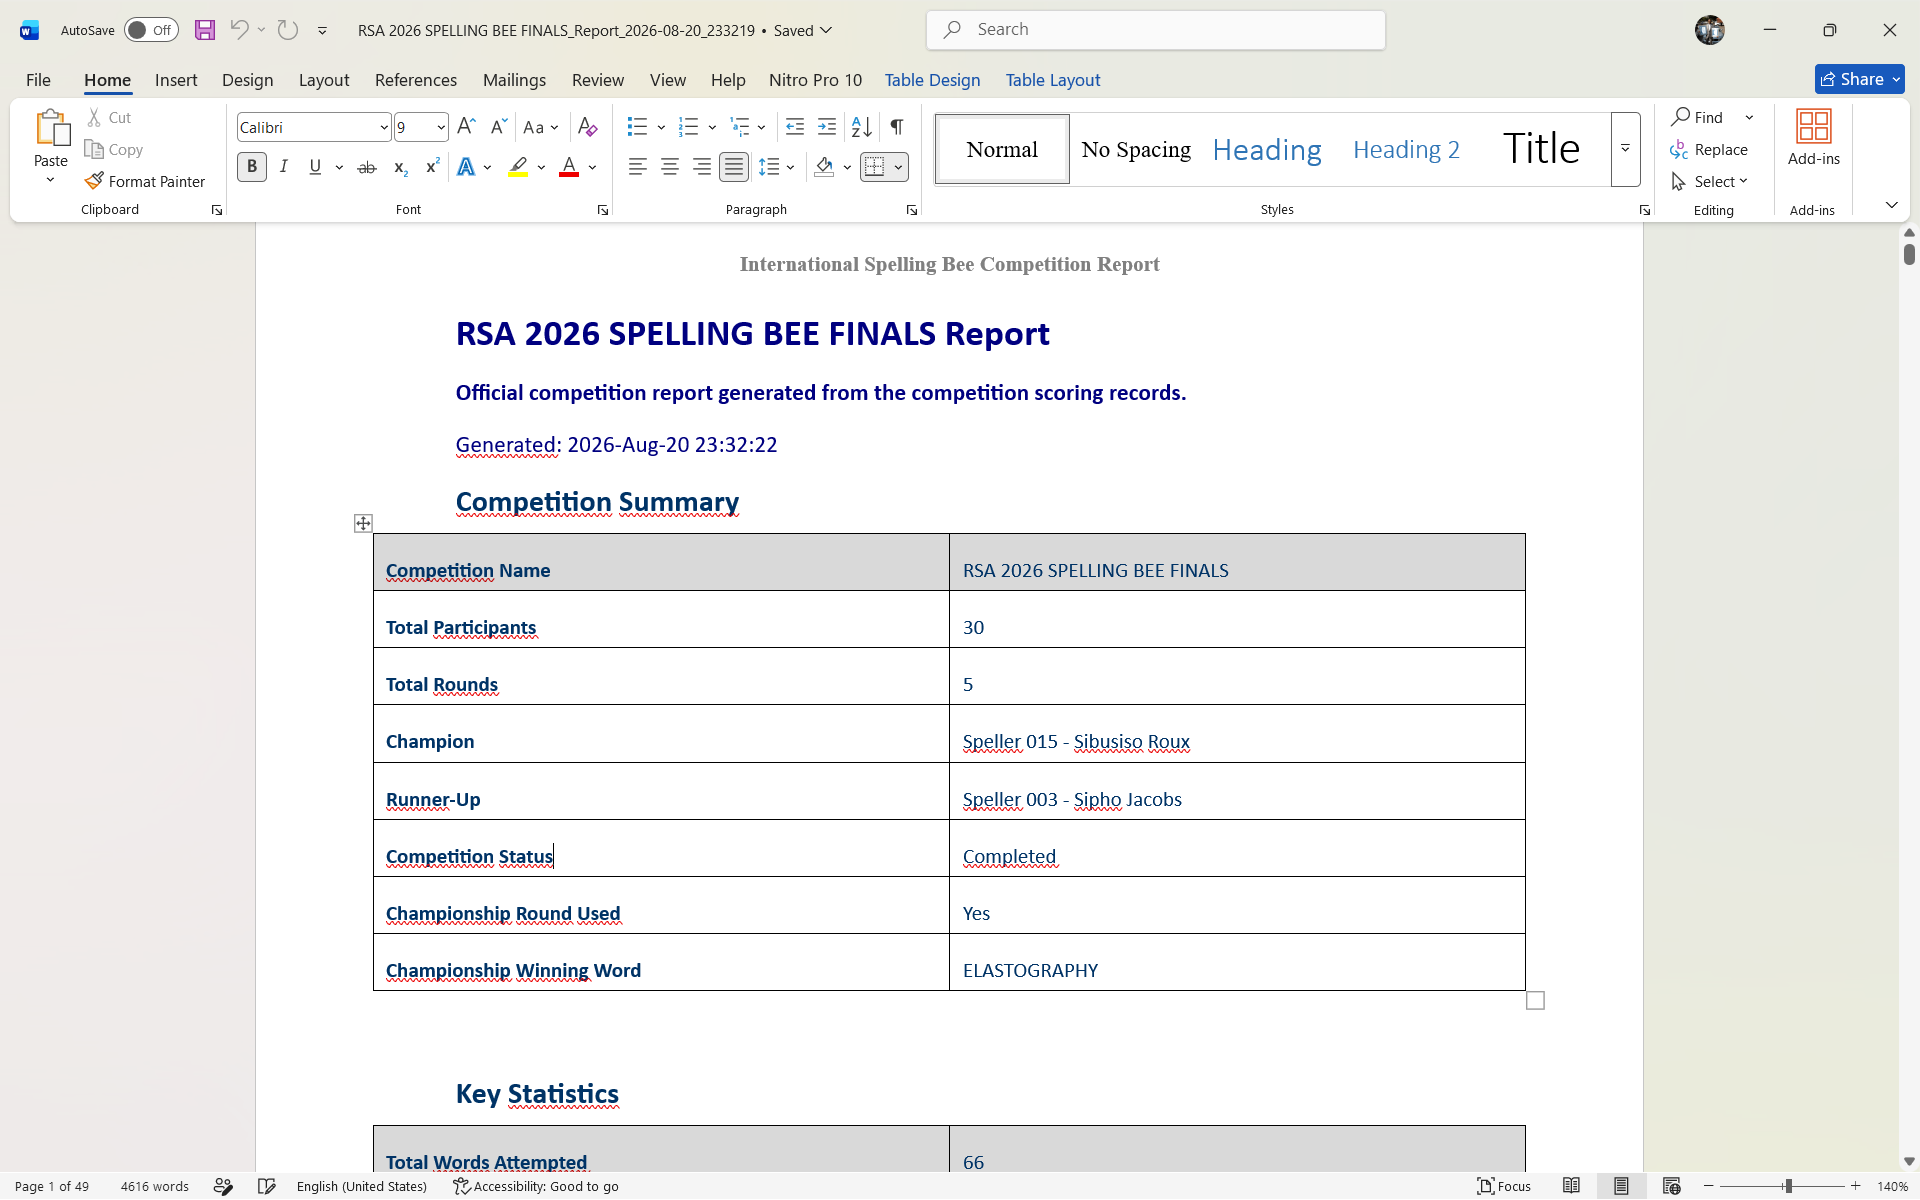Toggle Justify paragraph alignment

click(734, 167)
